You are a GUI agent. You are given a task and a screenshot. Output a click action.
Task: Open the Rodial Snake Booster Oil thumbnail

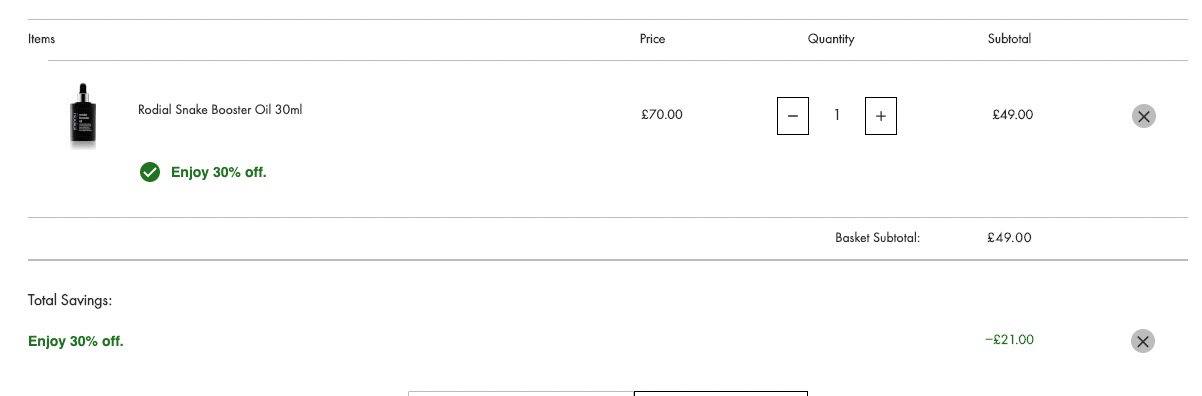(x=82, y=116)
